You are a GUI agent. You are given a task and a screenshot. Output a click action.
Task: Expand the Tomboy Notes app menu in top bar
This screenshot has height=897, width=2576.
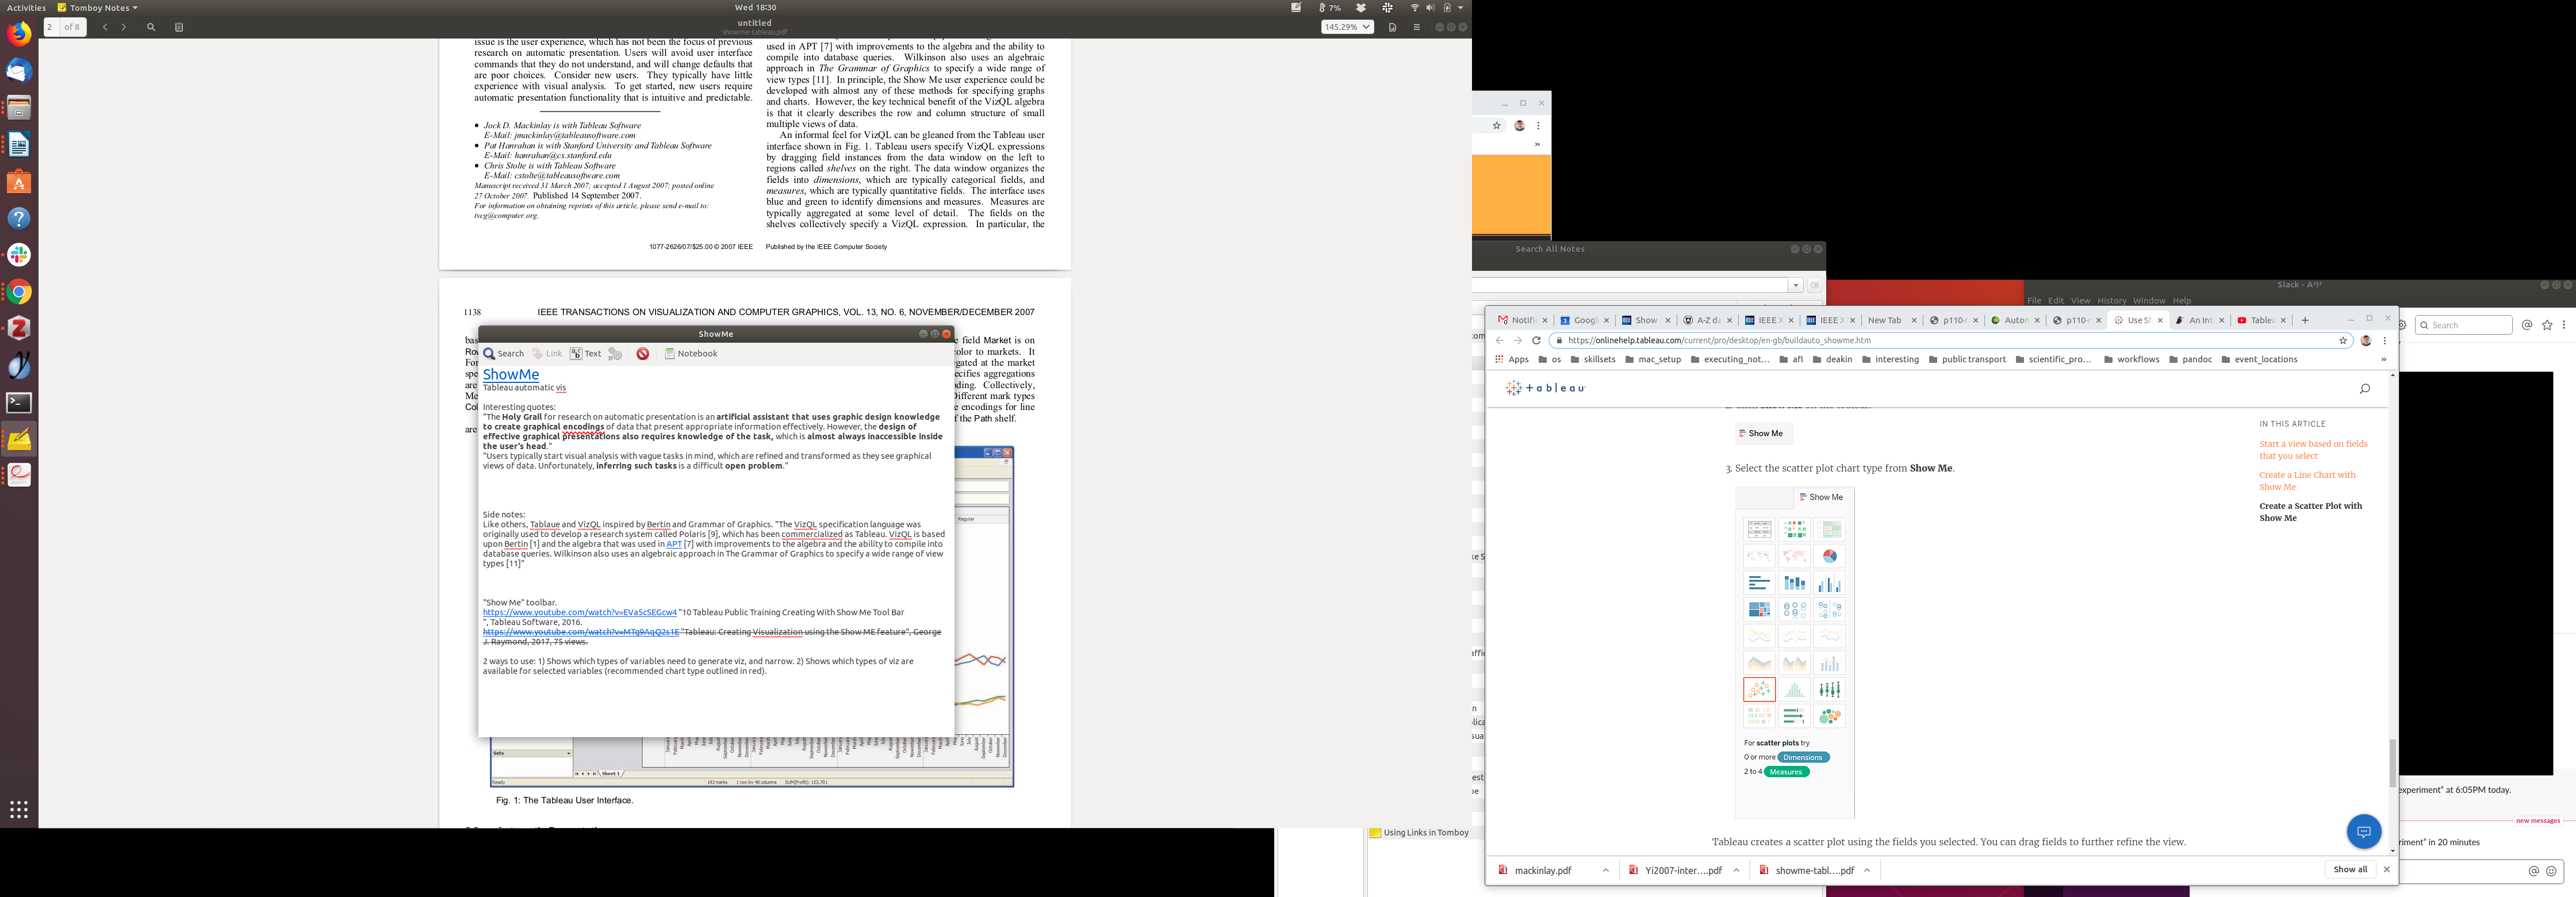(98, 8)
